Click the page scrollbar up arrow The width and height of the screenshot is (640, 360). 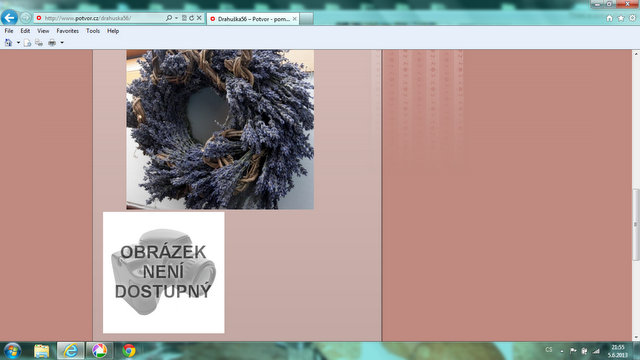tap(636, 53)
